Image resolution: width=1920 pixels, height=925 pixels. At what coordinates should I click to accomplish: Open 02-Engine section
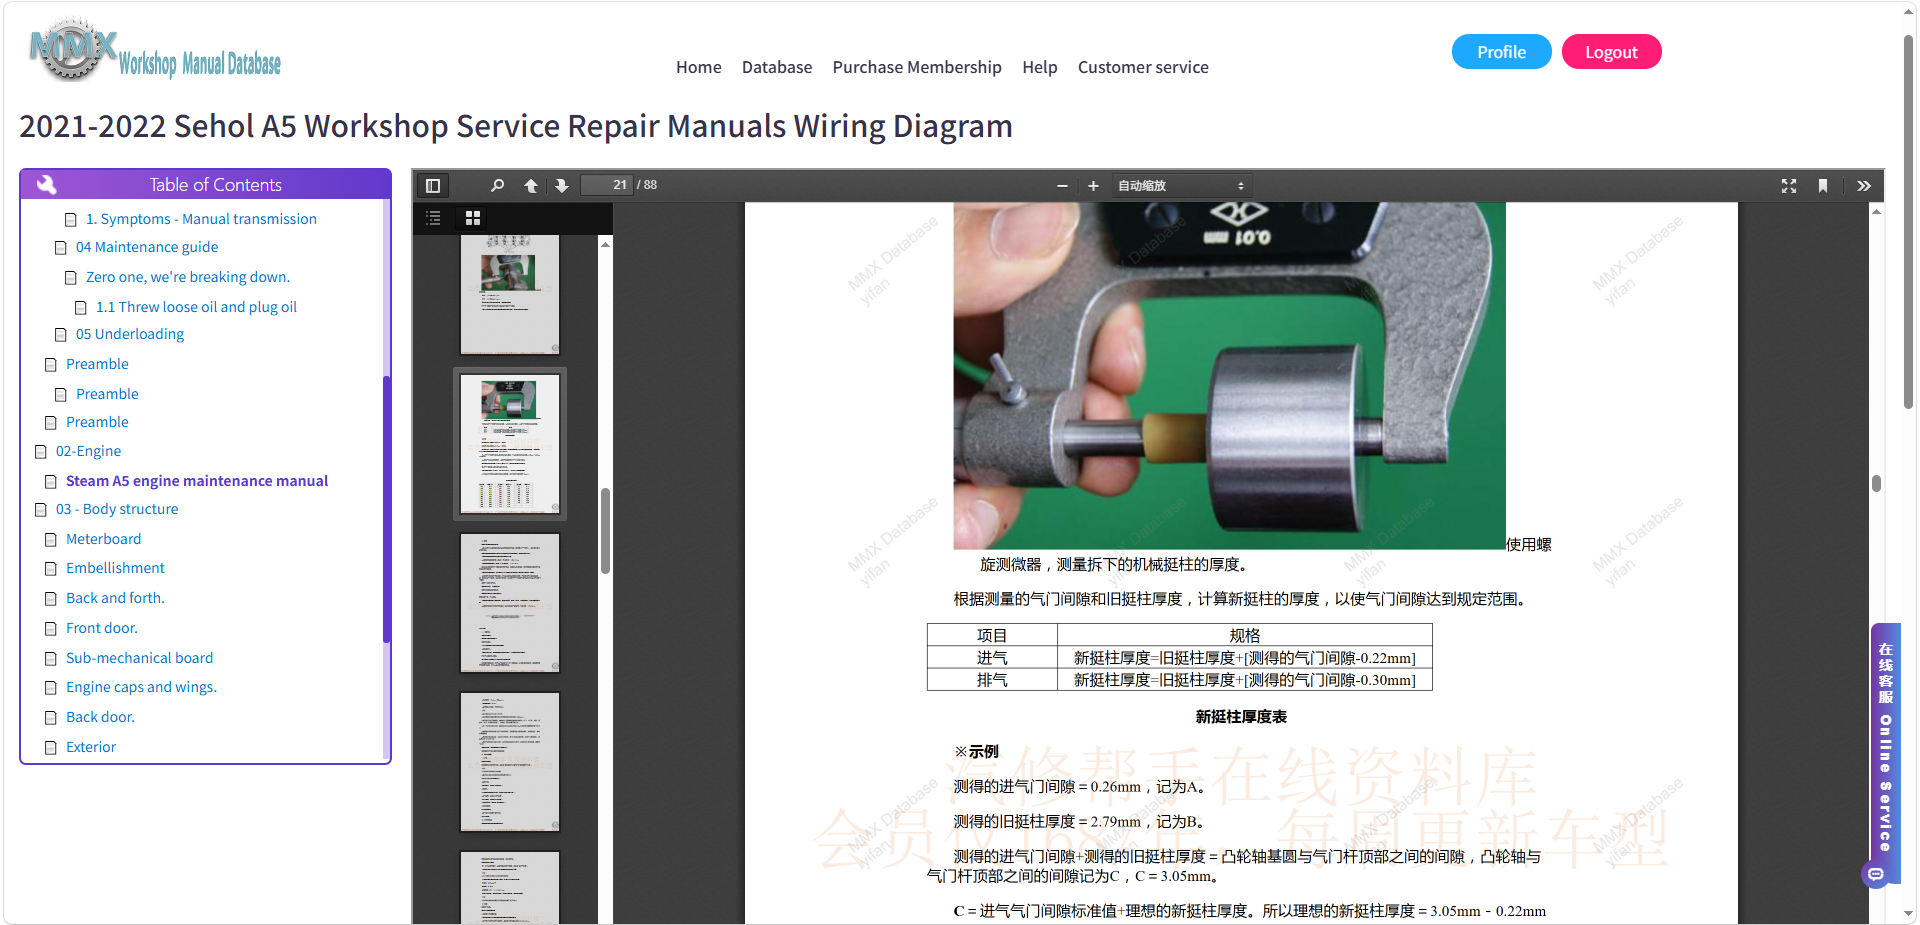[x=88, y=451]
